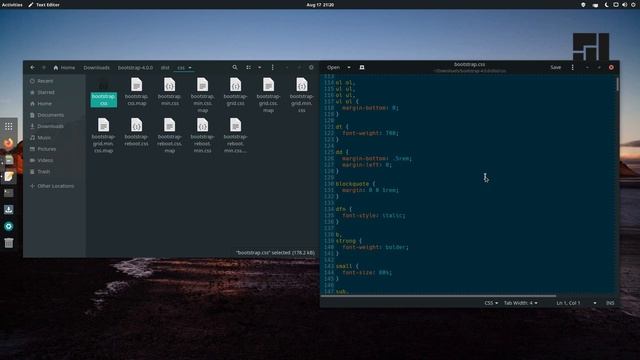Change CSS syntax highlighting mode dropdown
Image resolution: width=640 pixels, height=360 pixels.
pyautogui.click(x=491, y=303)
